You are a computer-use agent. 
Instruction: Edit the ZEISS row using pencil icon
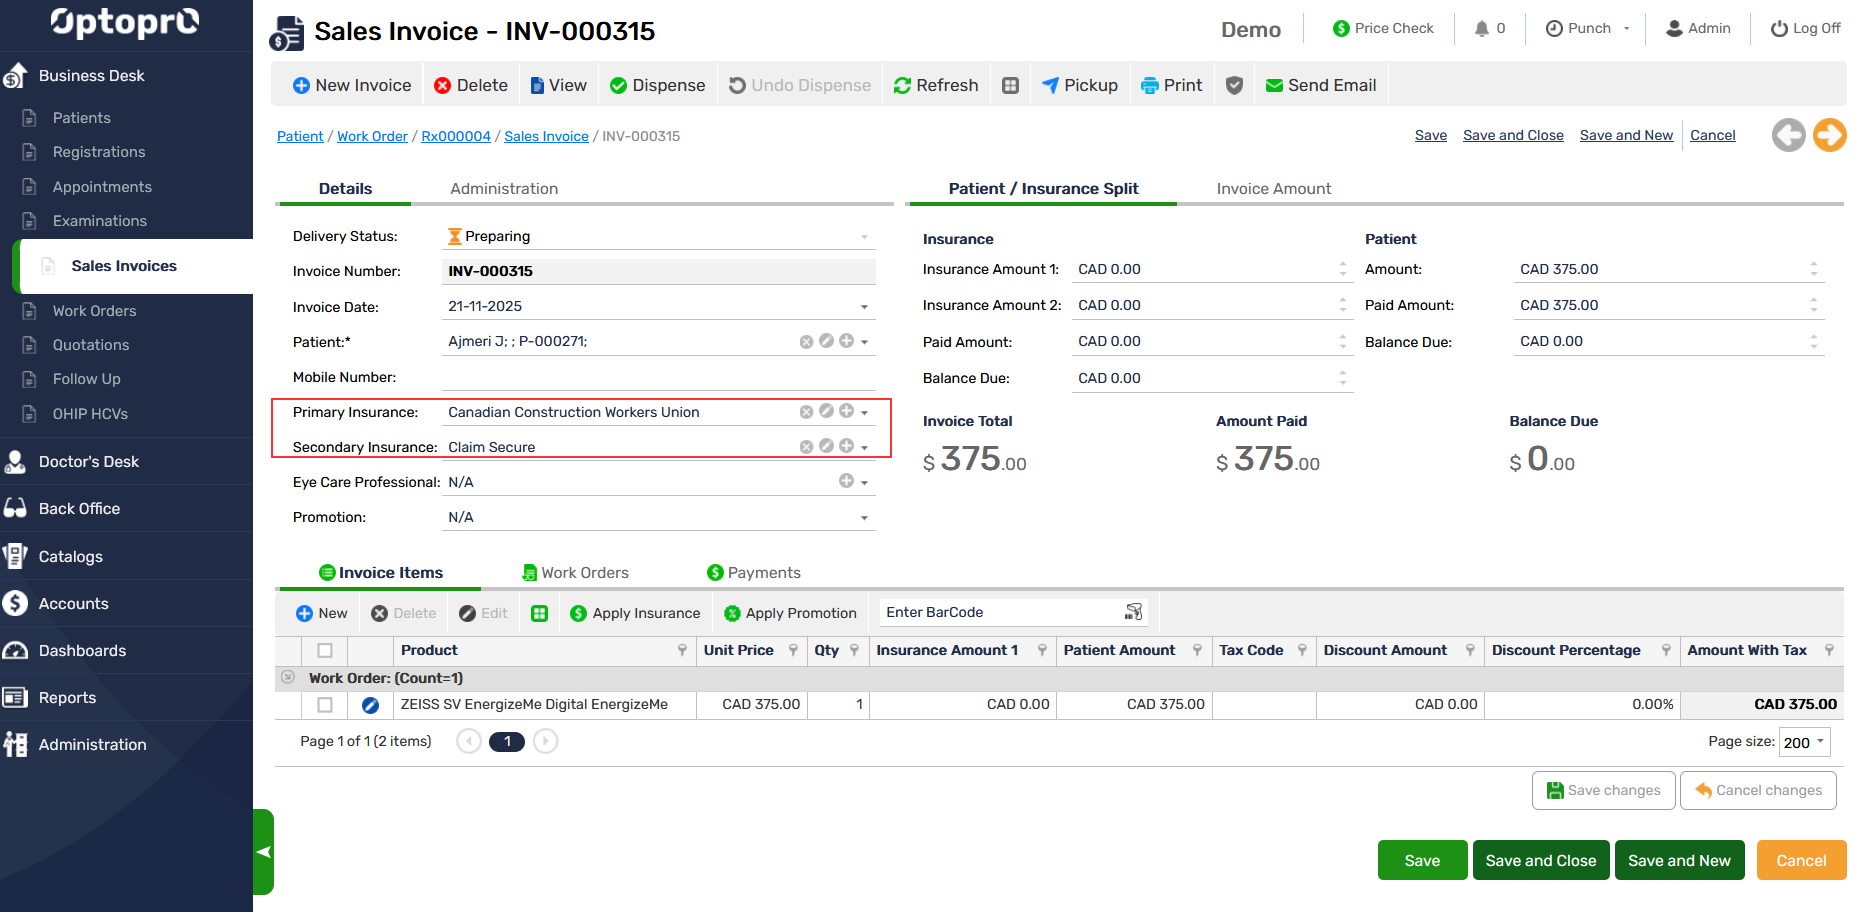370,705
